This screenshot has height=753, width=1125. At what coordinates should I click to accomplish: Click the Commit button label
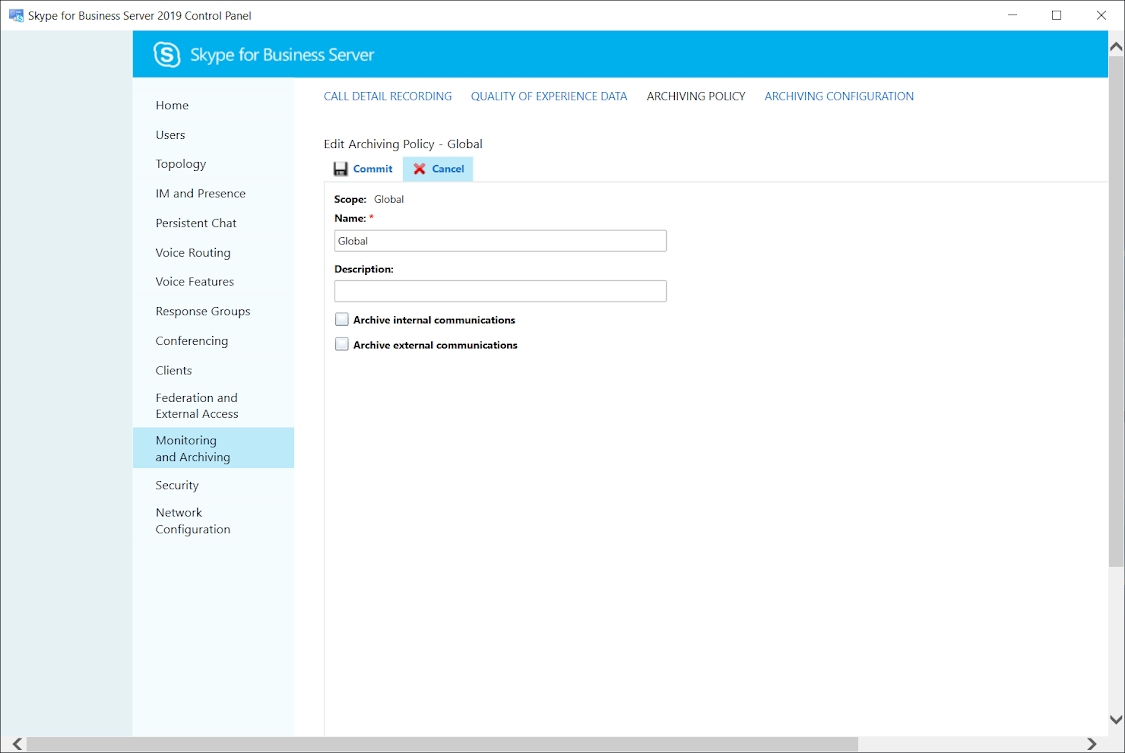coord(373,169)
